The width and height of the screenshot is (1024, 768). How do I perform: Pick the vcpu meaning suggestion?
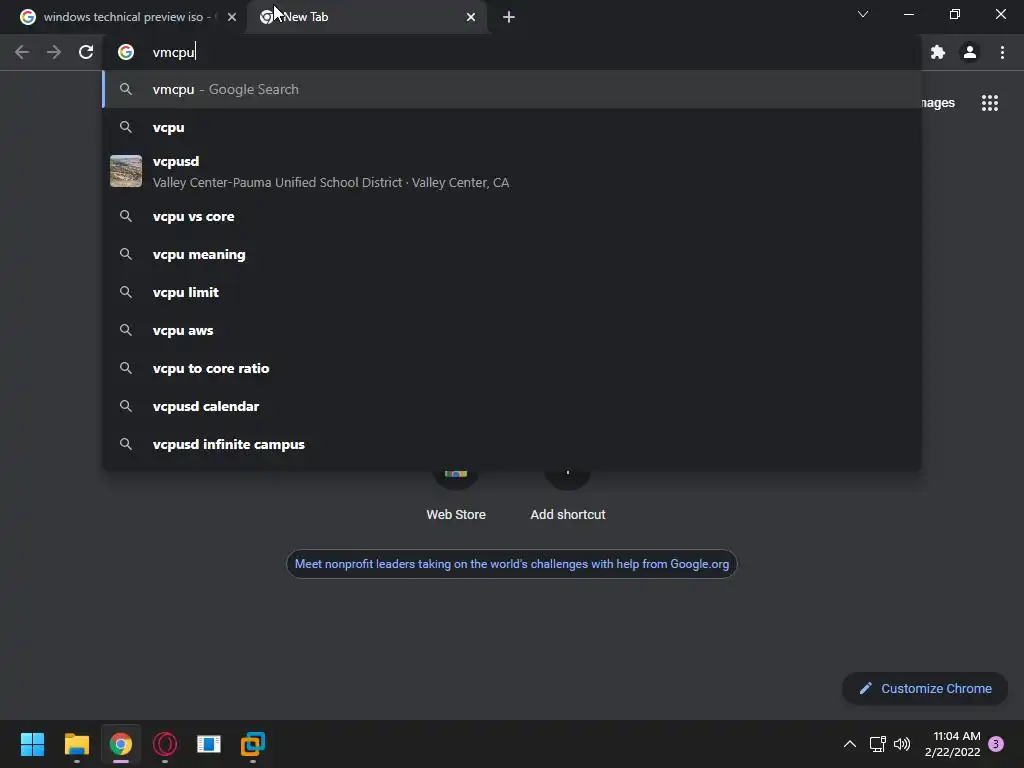click(x=513, y=254)
